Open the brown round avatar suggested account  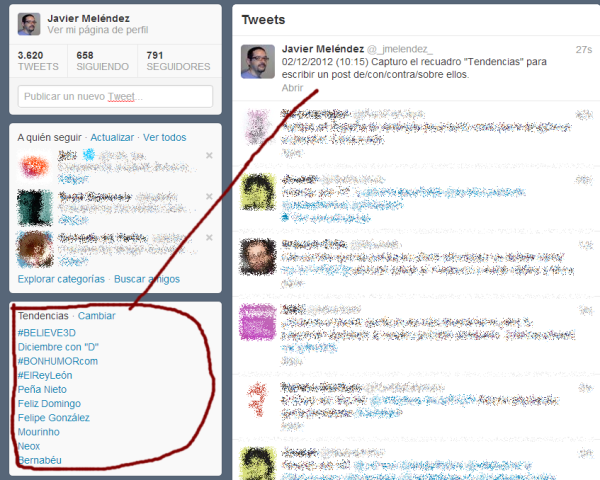pos(35,249)
